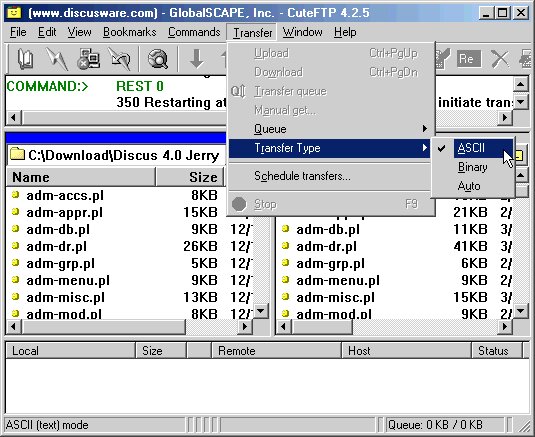Expand the Transfer Type submenu
Screen dimensions: 535x437
(330, 148)
